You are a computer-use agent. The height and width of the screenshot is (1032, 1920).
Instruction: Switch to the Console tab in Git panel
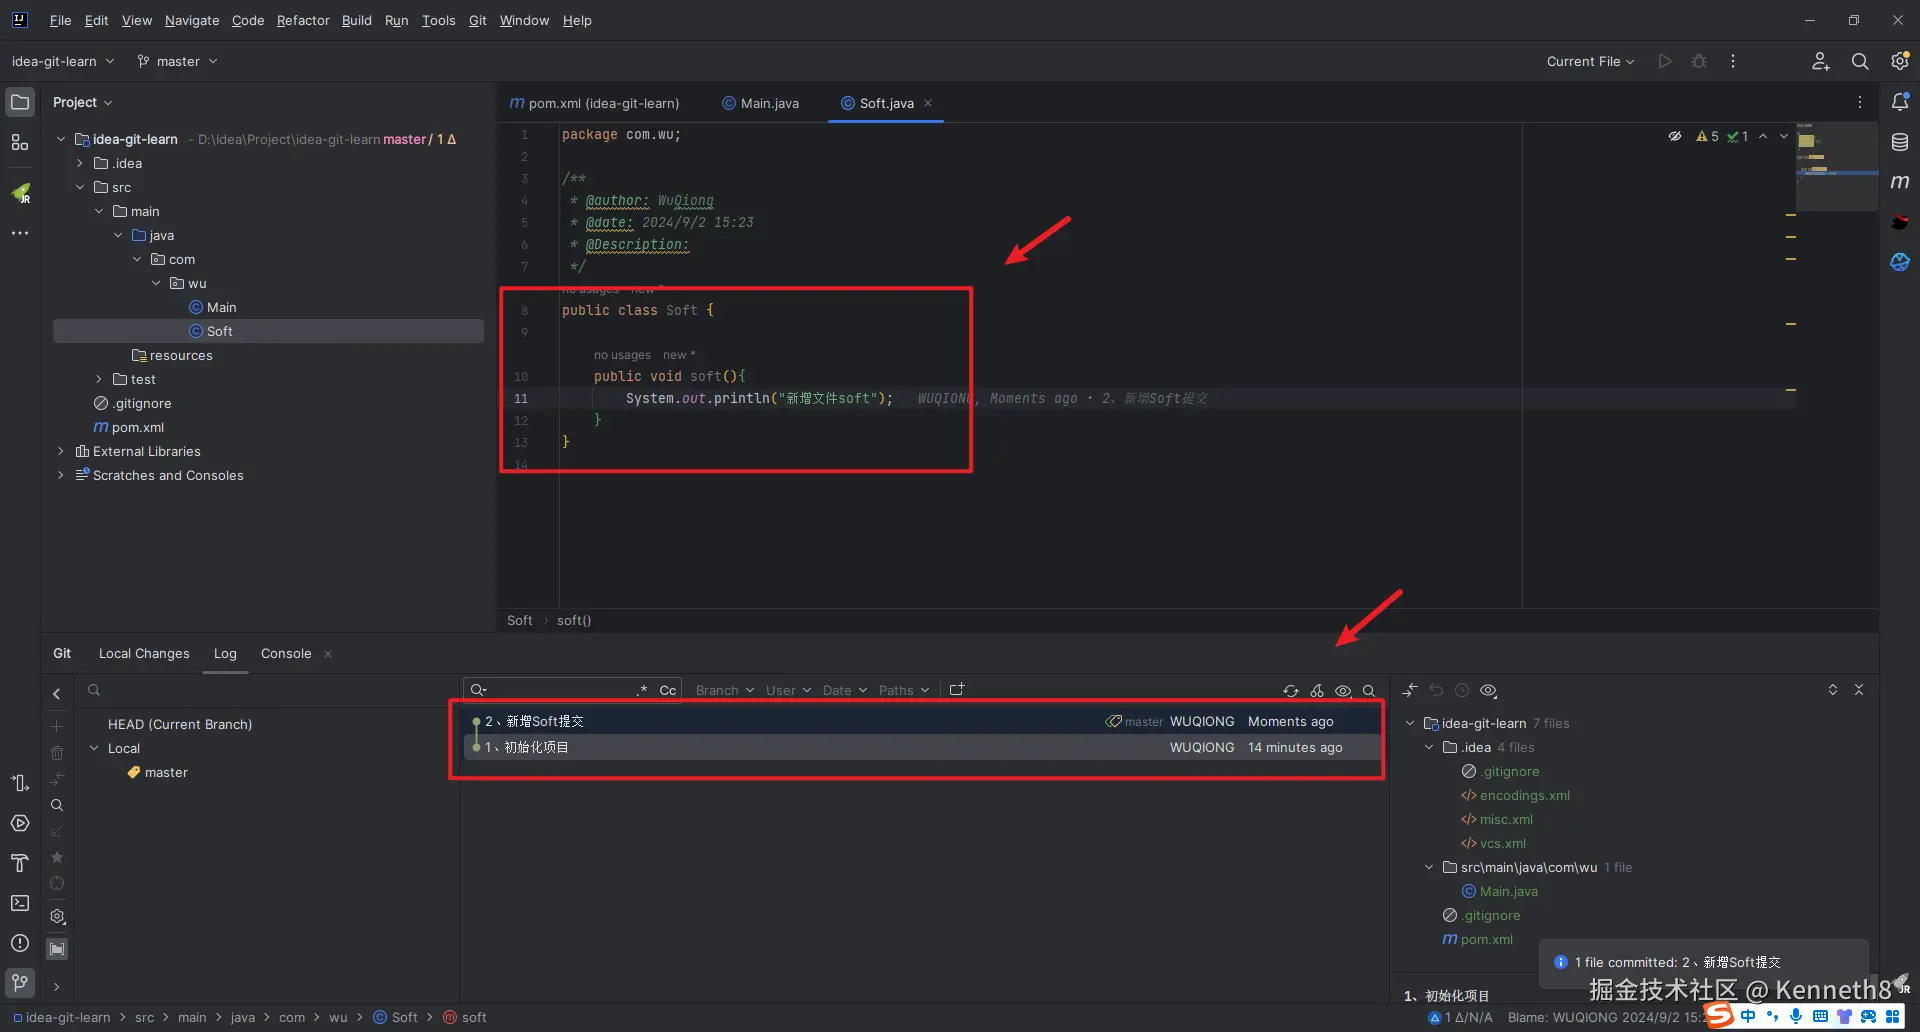(x=286, y=653)
